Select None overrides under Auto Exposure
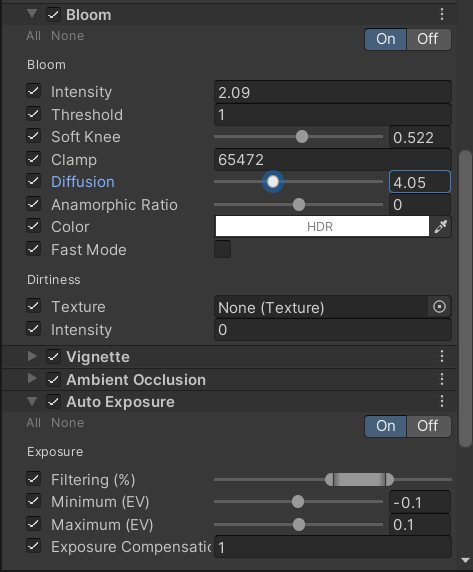Image resolution: width=473 pixels, height=572 pixels. [x=67, y=422]
